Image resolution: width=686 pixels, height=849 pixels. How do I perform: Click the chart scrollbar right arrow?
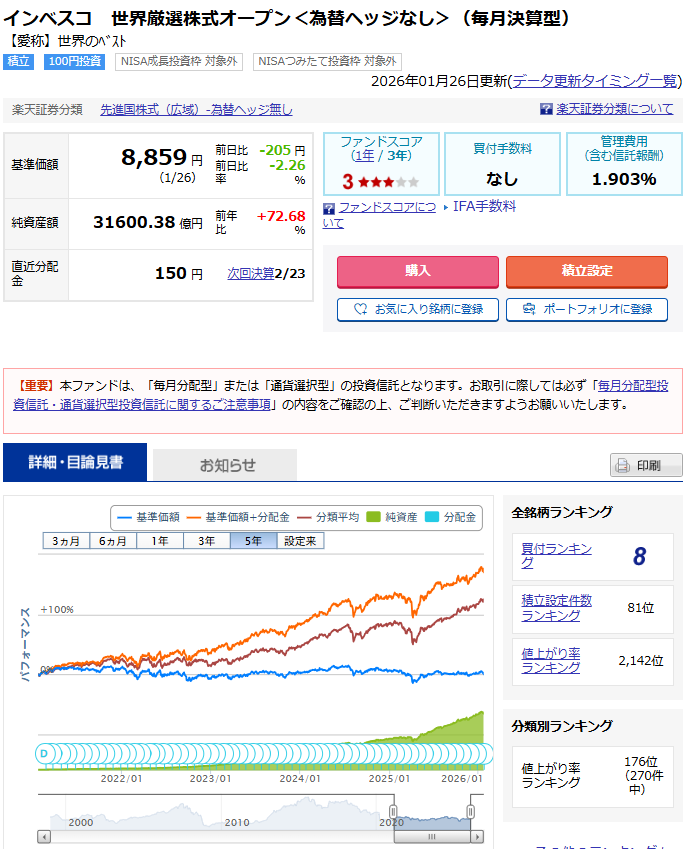pyautogui.click(x=478, y=836)
